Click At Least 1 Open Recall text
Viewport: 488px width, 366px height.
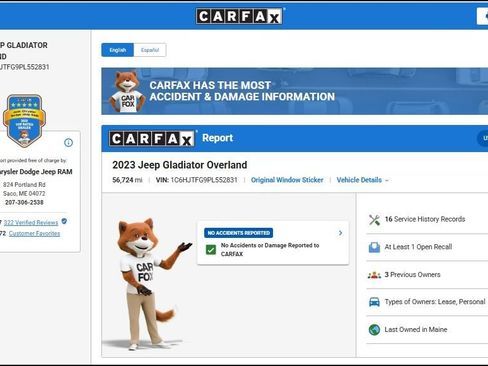coord(418,247)
